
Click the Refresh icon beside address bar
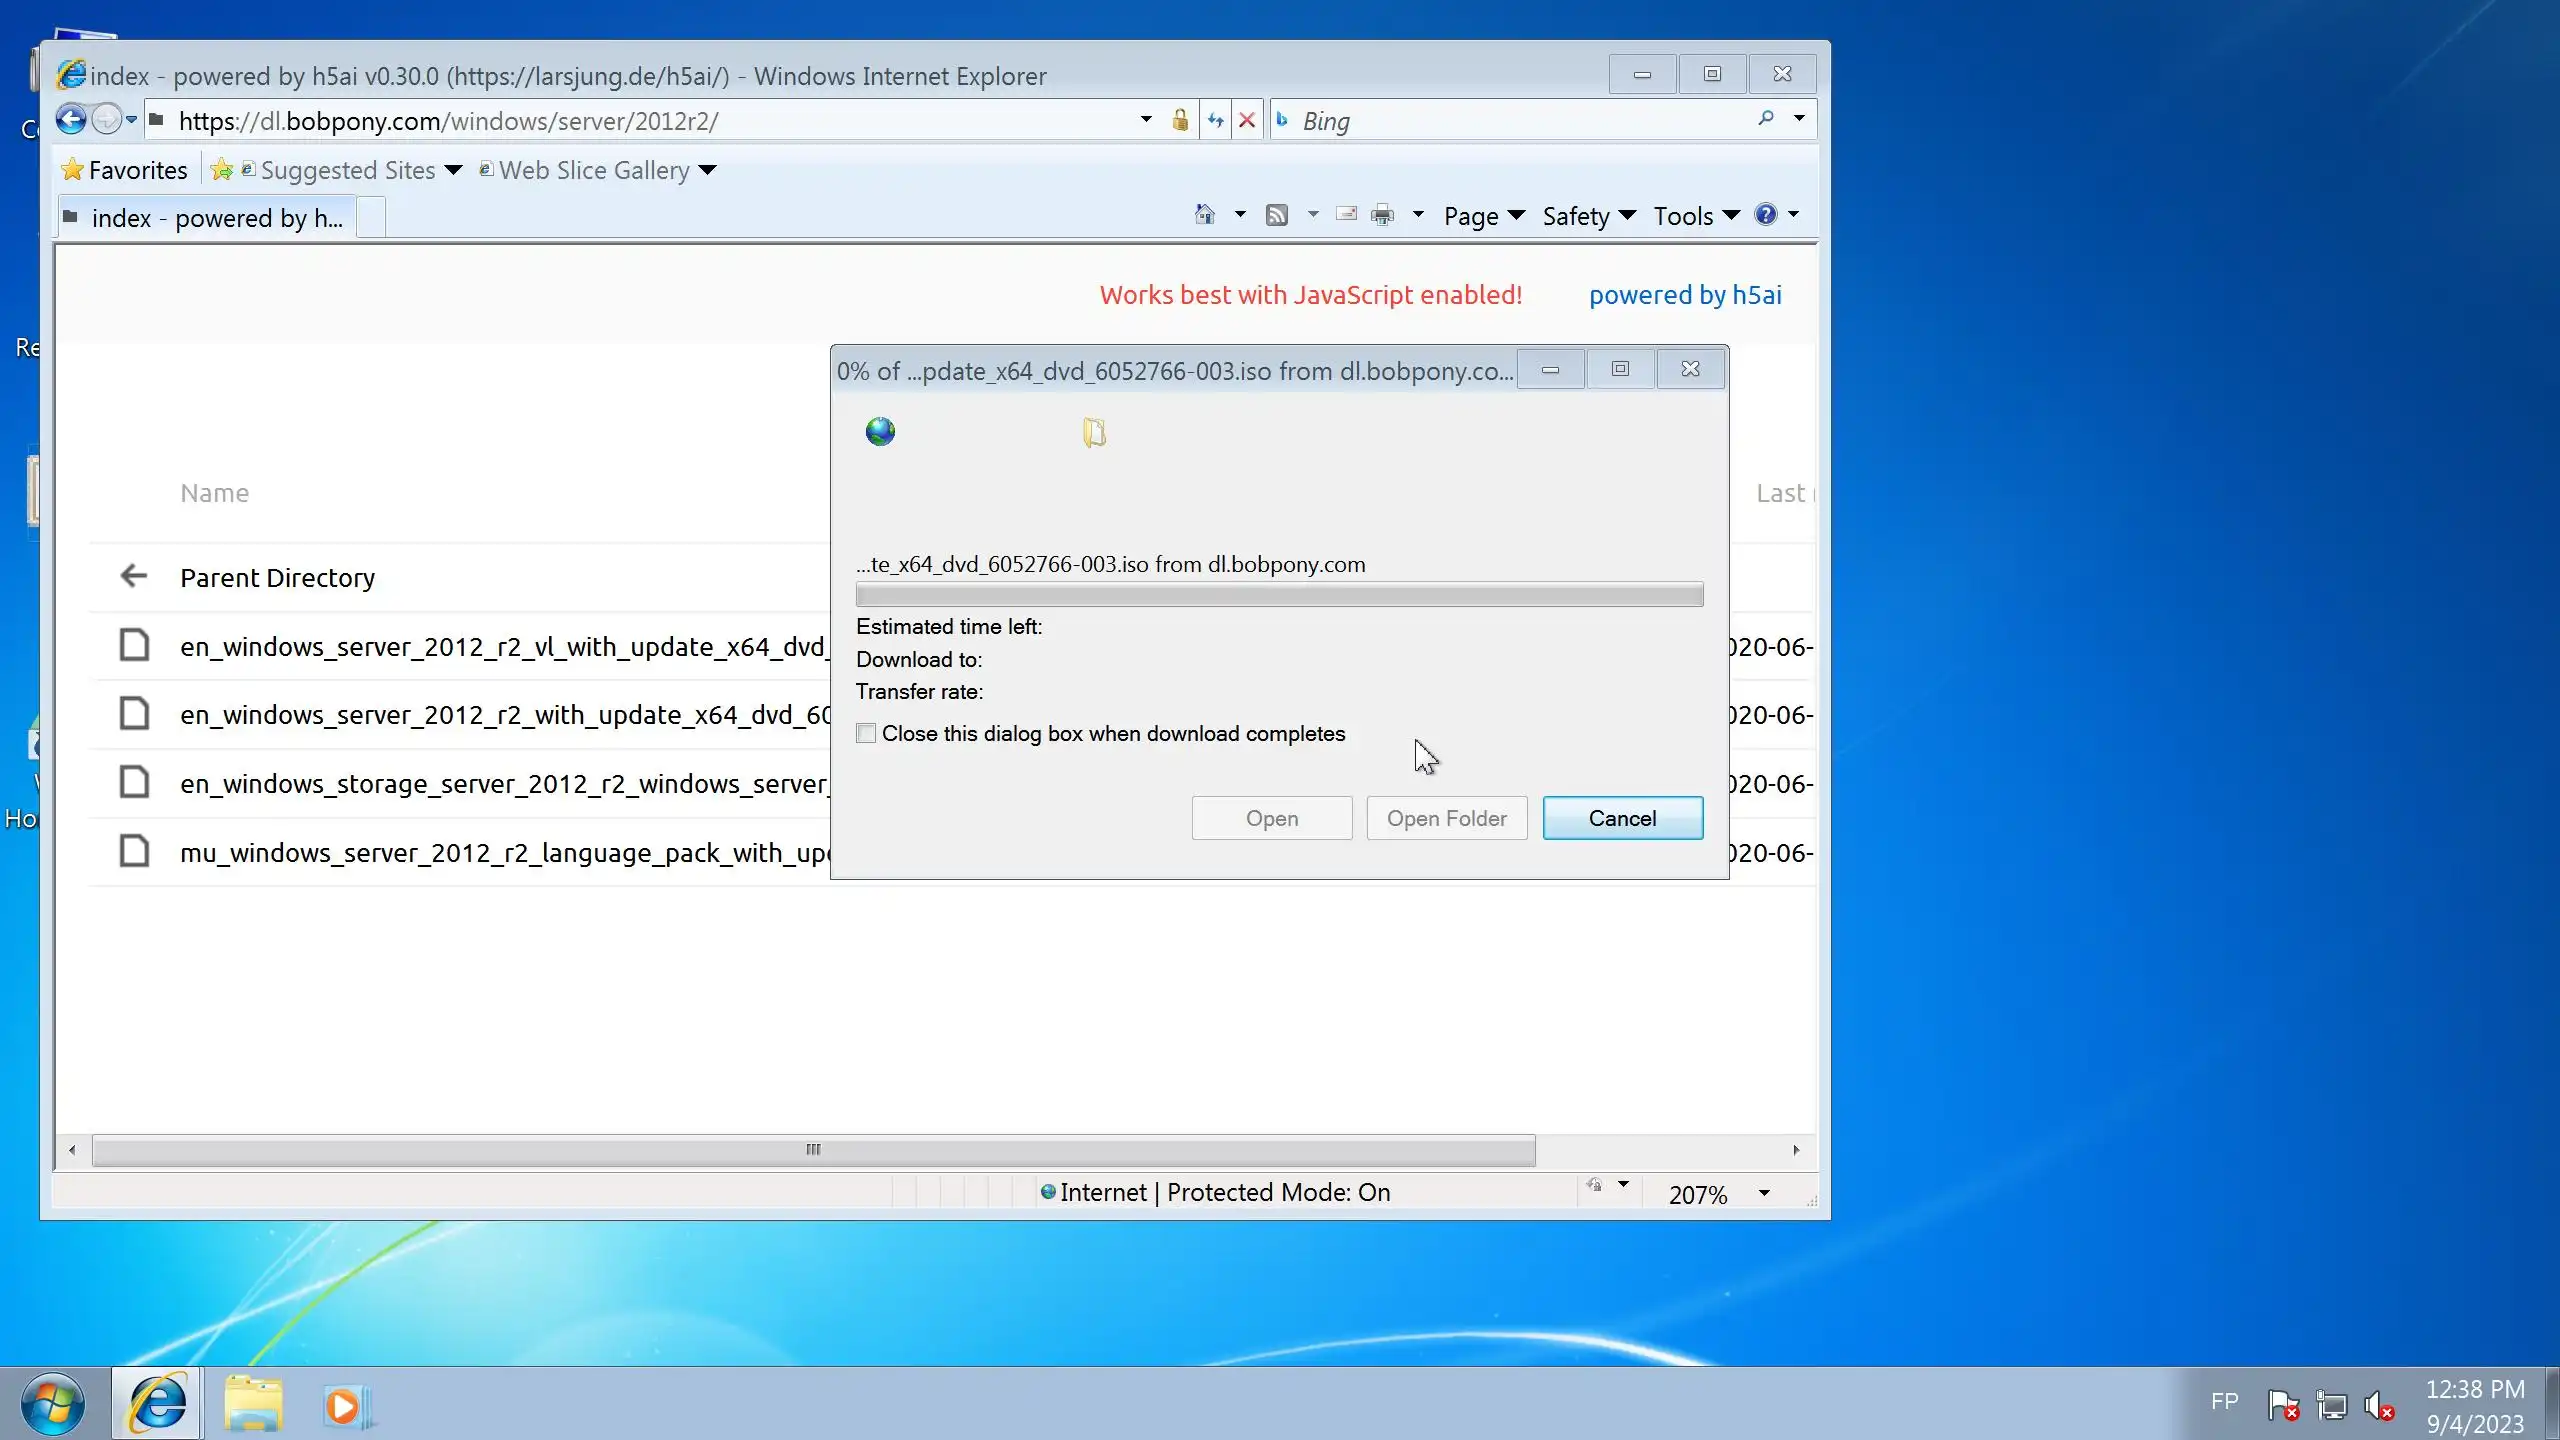tap(1215, 121)
